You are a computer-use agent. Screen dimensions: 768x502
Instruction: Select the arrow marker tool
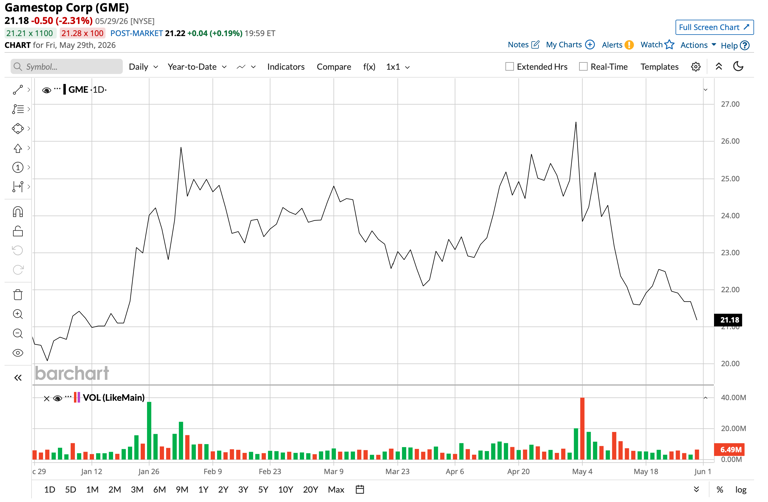18,148
